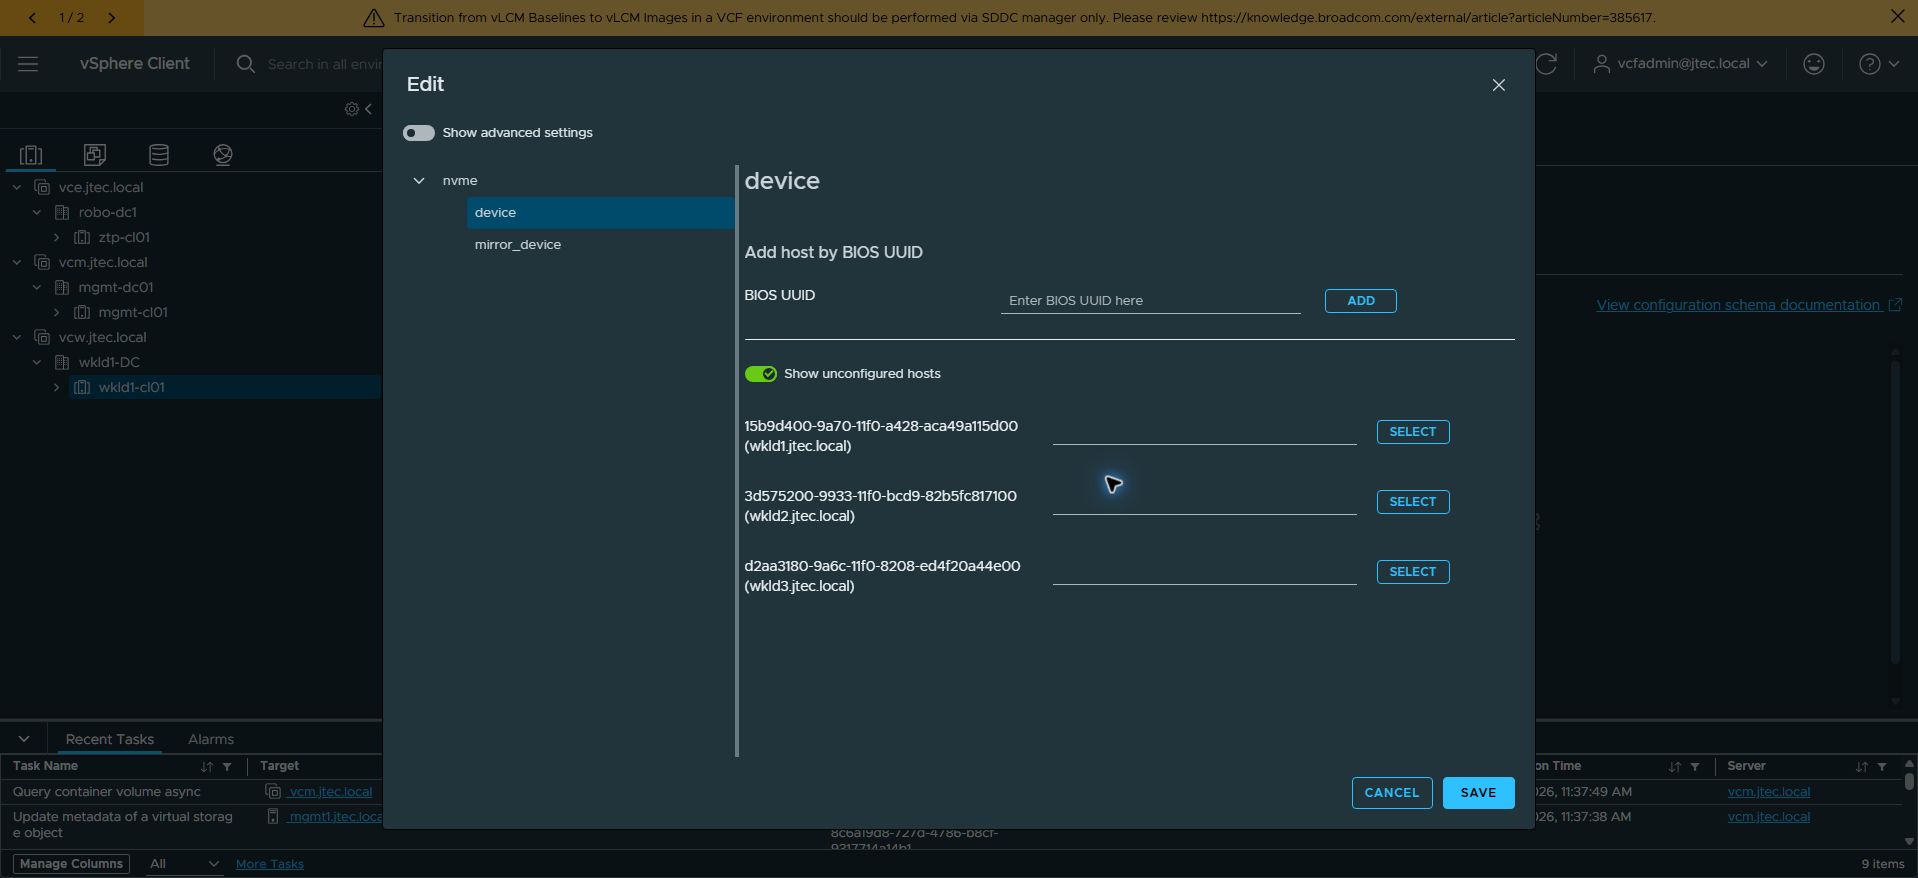Open View configuration schema documentation link
Screen dimensions: 1918x878
point(1748,305)
